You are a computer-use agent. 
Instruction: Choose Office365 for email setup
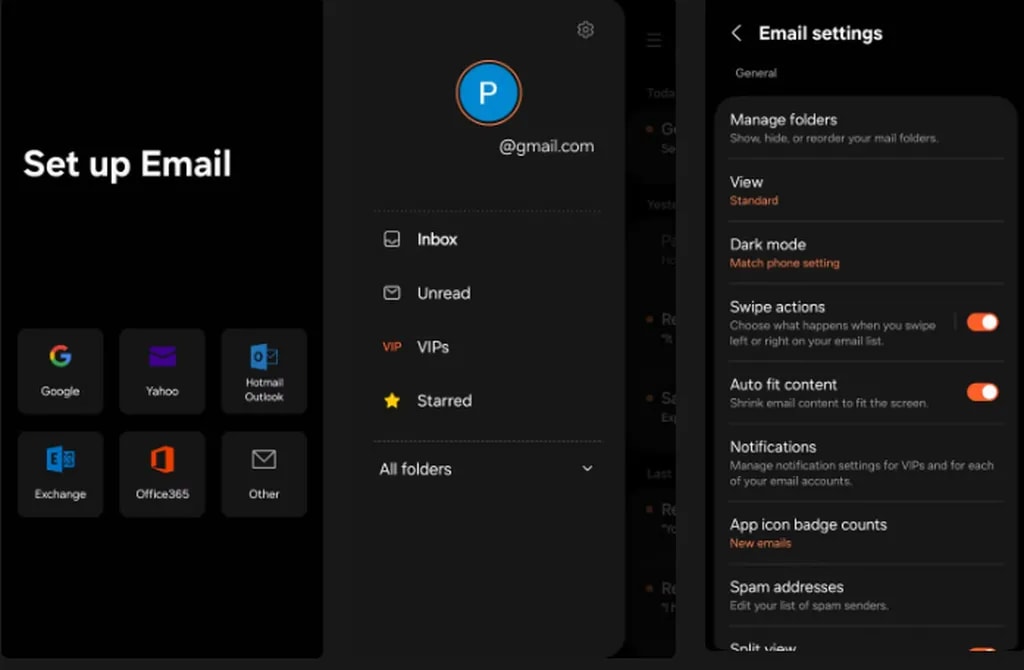click(x=162, y=473)
